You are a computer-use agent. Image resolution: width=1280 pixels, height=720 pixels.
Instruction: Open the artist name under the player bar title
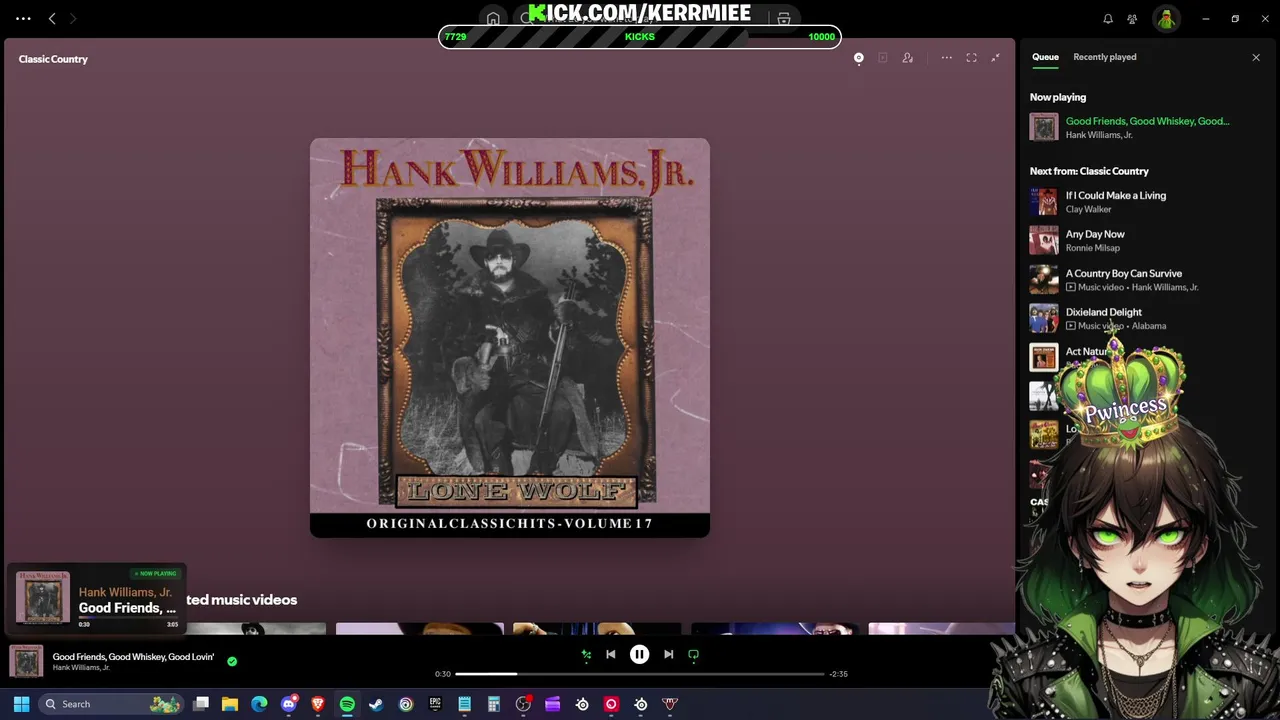tap(81, 668)
